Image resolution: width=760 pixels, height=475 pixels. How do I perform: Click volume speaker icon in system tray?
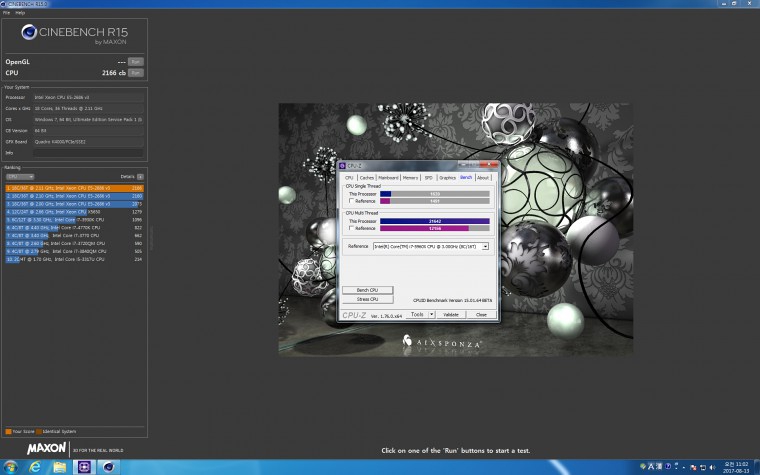point(712,467)
